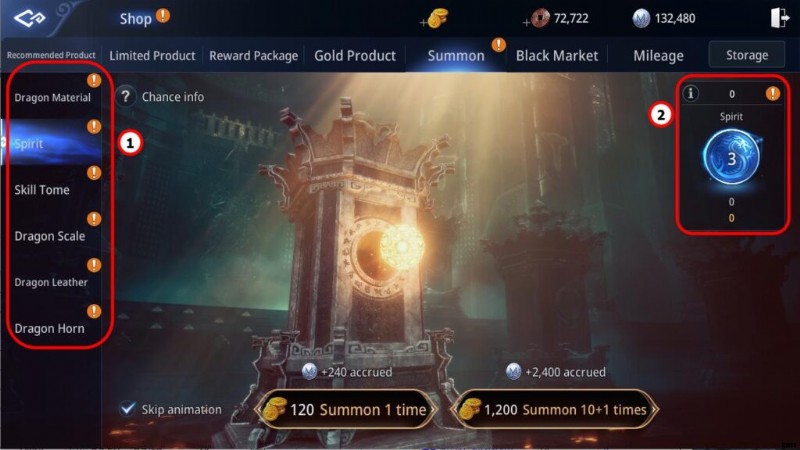Click the blue Spirit orb icon

tap(731, 157)
